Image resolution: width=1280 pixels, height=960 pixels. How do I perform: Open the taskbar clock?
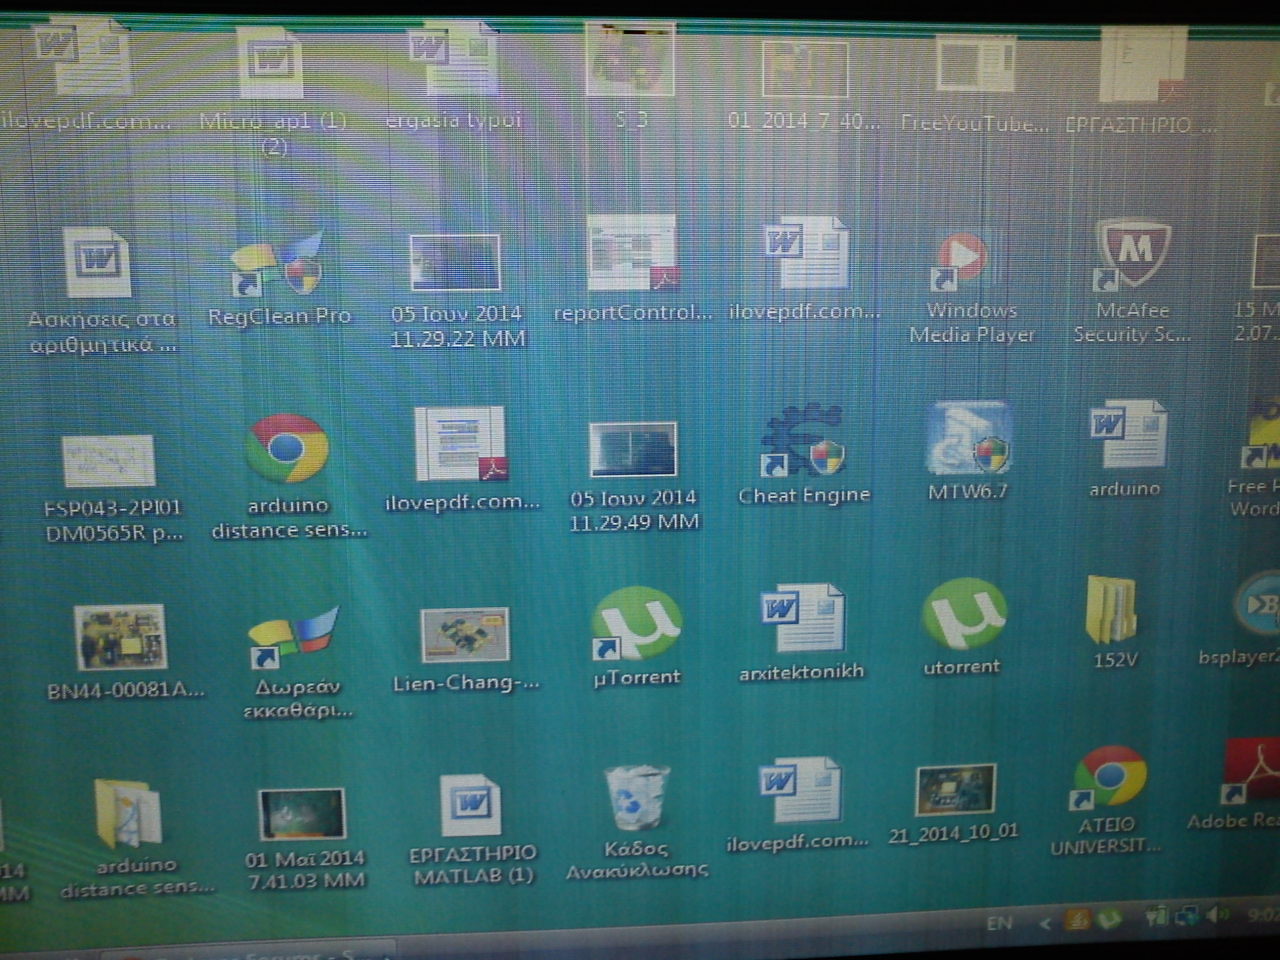tap(1264, 913)
